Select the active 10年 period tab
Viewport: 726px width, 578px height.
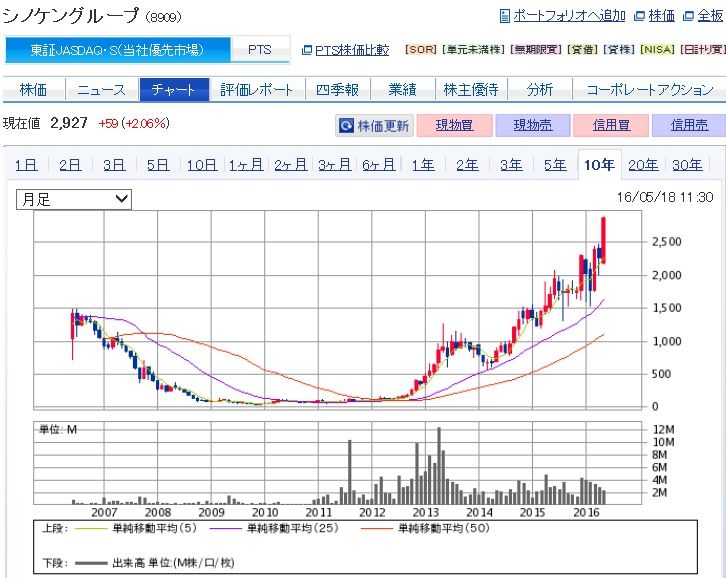pos(599,165)
